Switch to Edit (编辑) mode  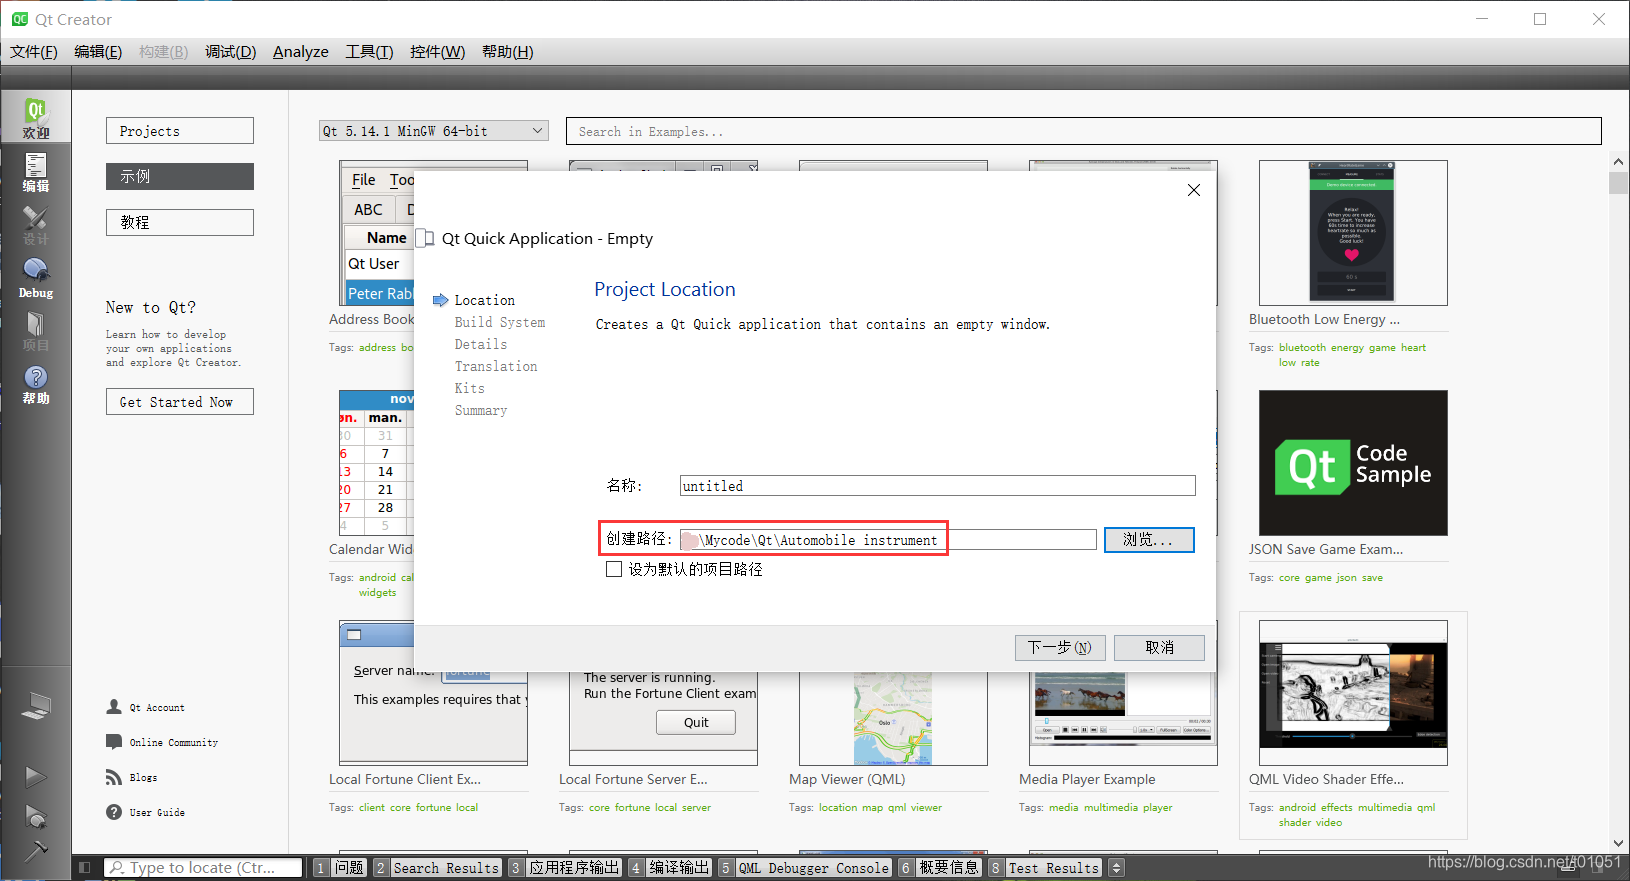point(35,172)
